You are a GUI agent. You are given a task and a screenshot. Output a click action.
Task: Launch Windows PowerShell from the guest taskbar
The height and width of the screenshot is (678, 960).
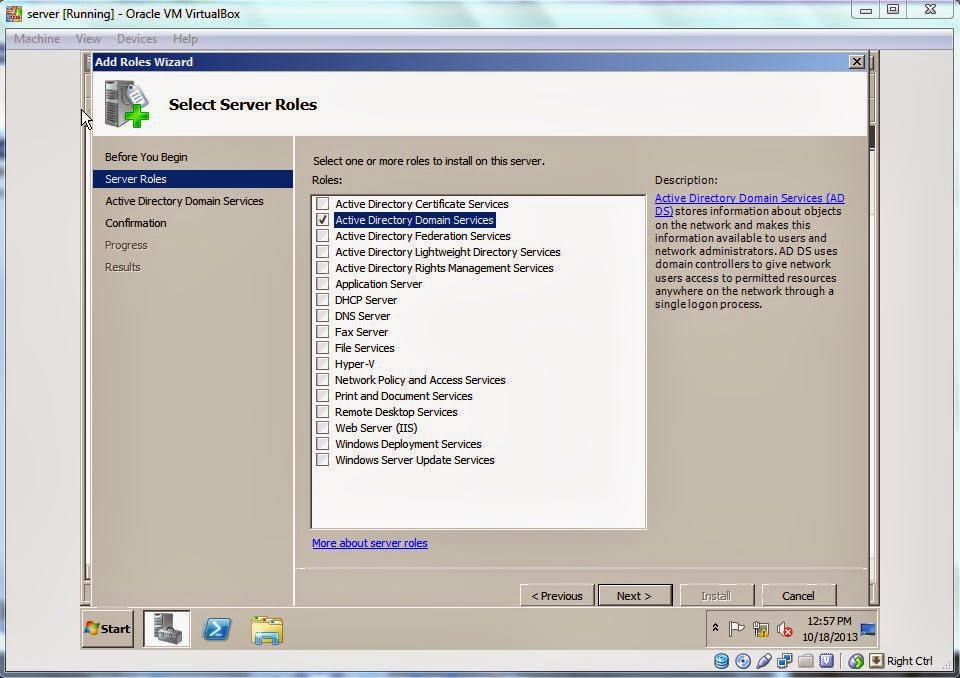pyautogui.click(x=217, y=629)
